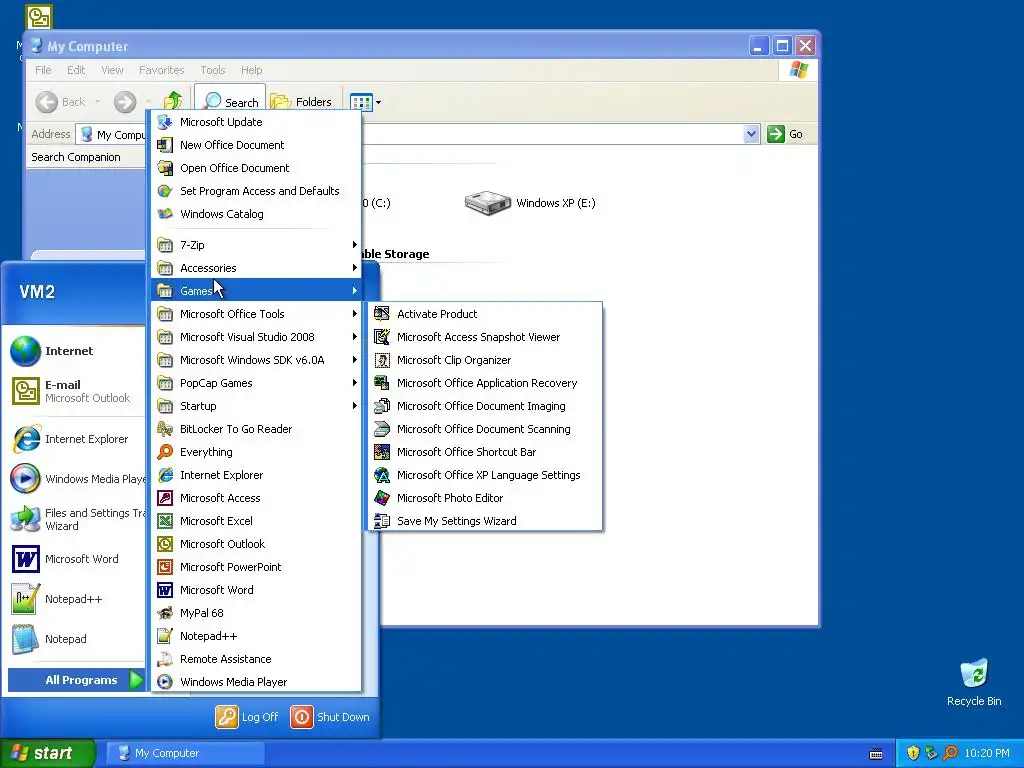Open Set Program Access and Defaults
The width and height of the screenshot is (1024, 768).
click(x=256, y=191)
